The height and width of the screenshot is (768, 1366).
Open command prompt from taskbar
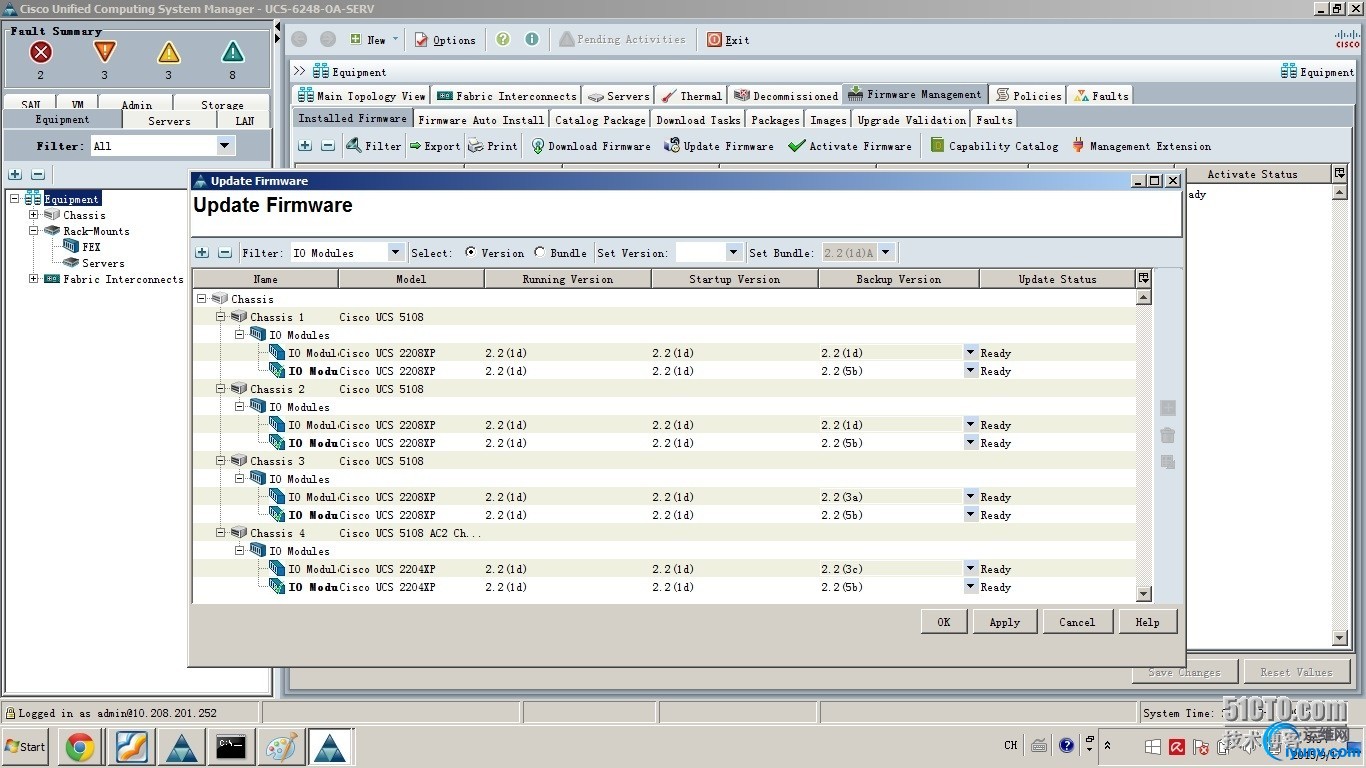[x=231, y=746]
